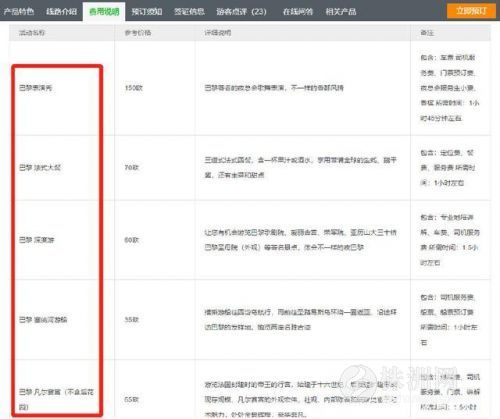This screenshot has height=419, width=500.
Task: Open the 相关产品 tab
Action: [341, 12]
